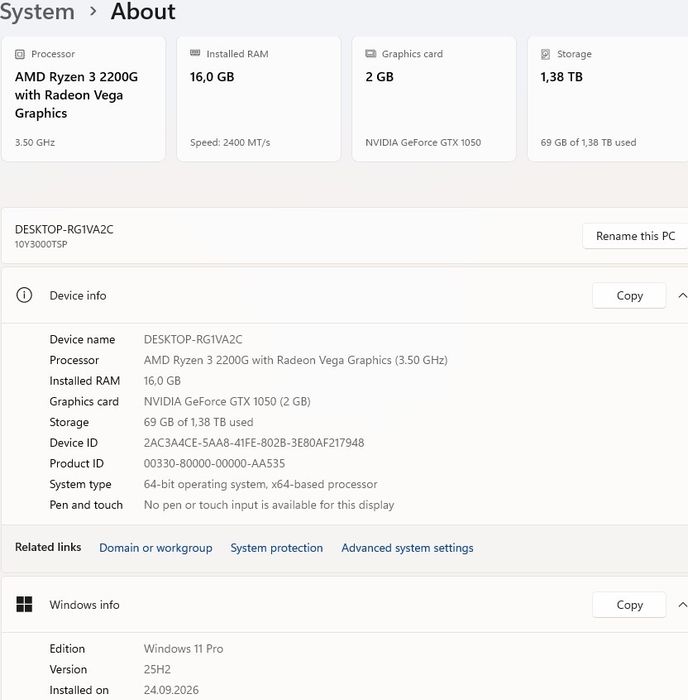Open Advanced system settings link
Screen dimensions: 688x700
click(x=407, y=547)
